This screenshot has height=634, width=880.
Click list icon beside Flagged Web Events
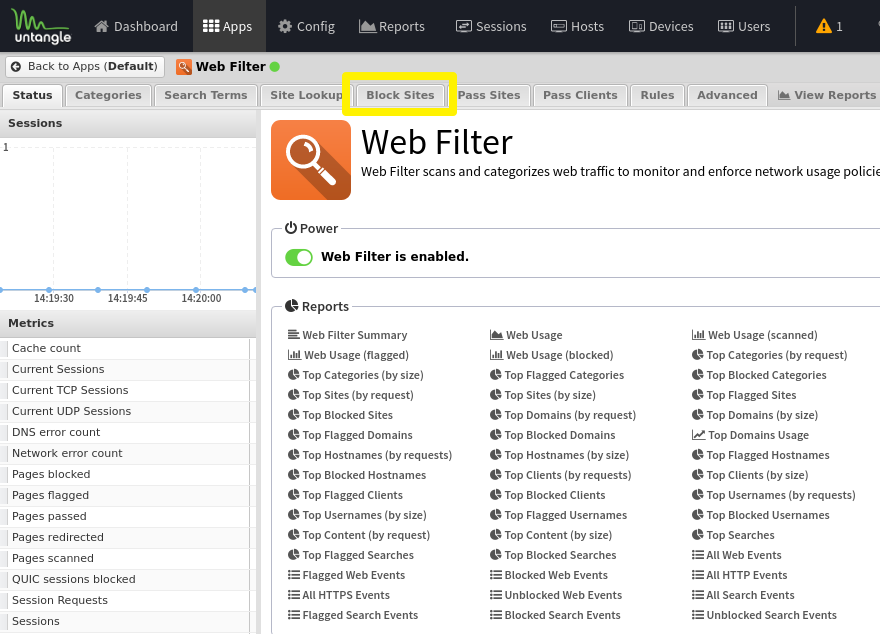[x=294, y=575]
